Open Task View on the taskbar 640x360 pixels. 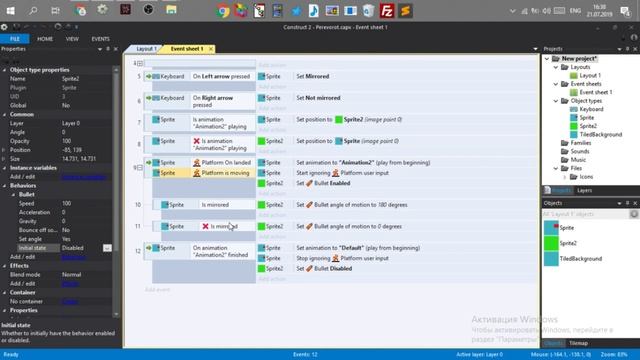point(56,11)
